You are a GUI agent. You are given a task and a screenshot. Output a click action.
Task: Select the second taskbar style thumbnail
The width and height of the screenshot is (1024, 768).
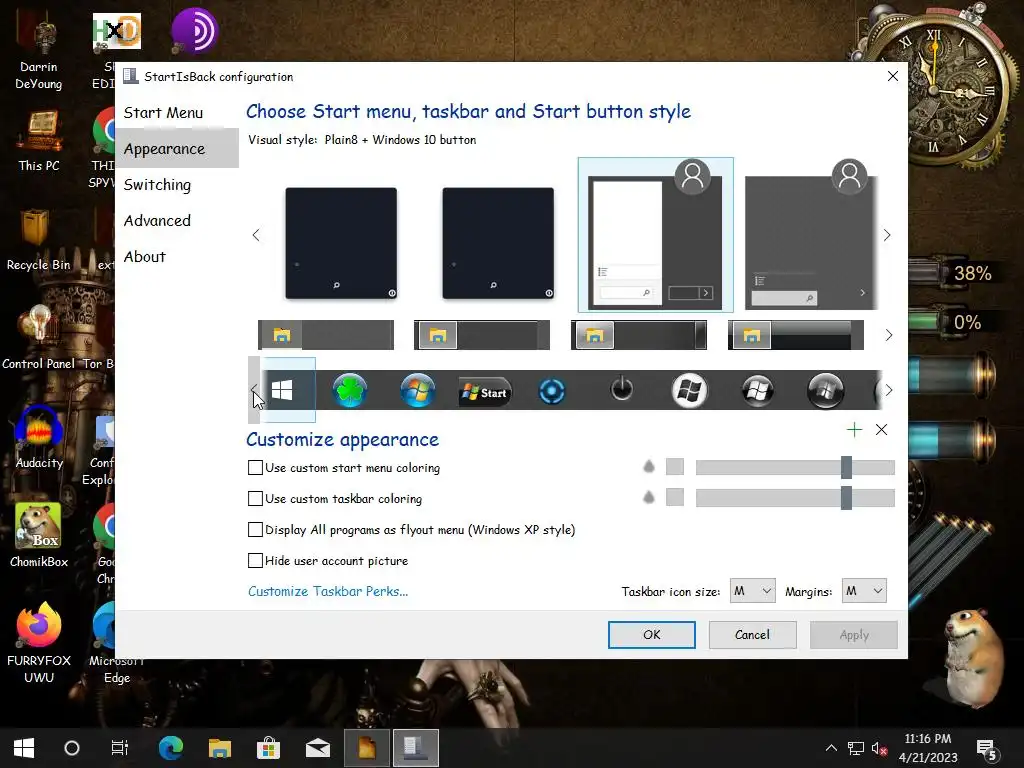pyautogui.click(x=482, y=335)
